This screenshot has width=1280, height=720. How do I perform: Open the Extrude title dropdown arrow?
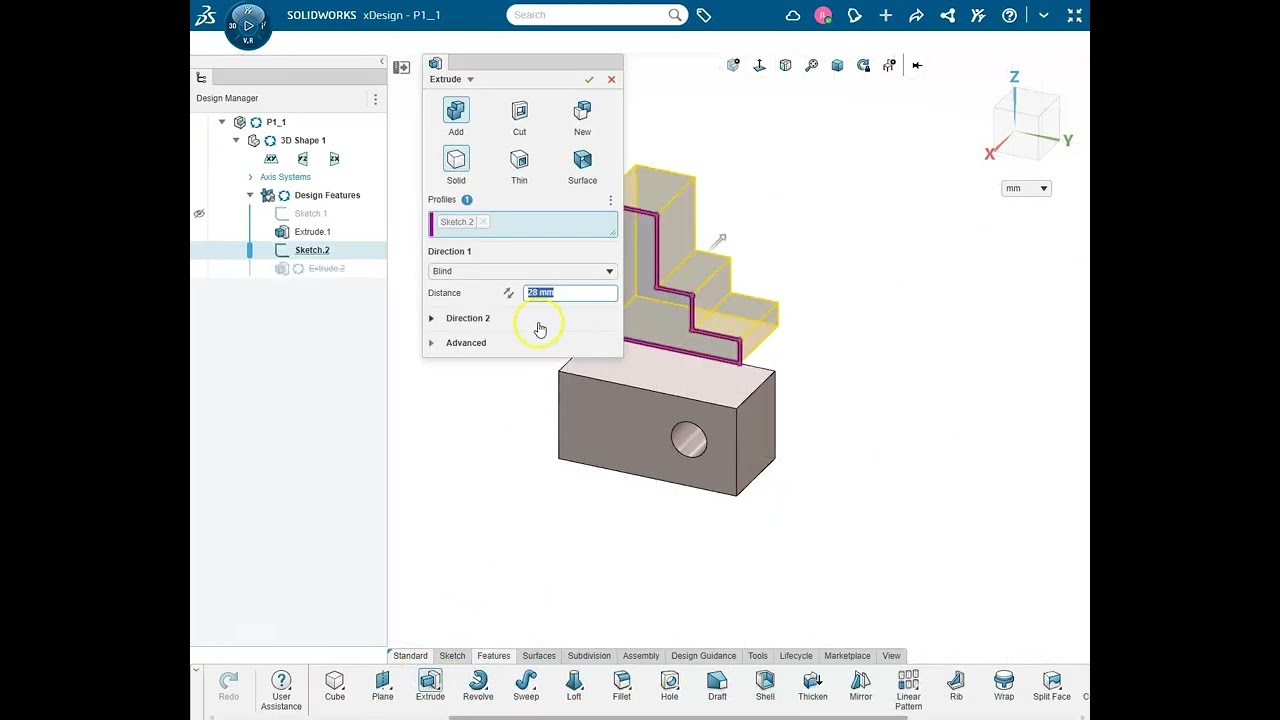(x=470, y=80)
